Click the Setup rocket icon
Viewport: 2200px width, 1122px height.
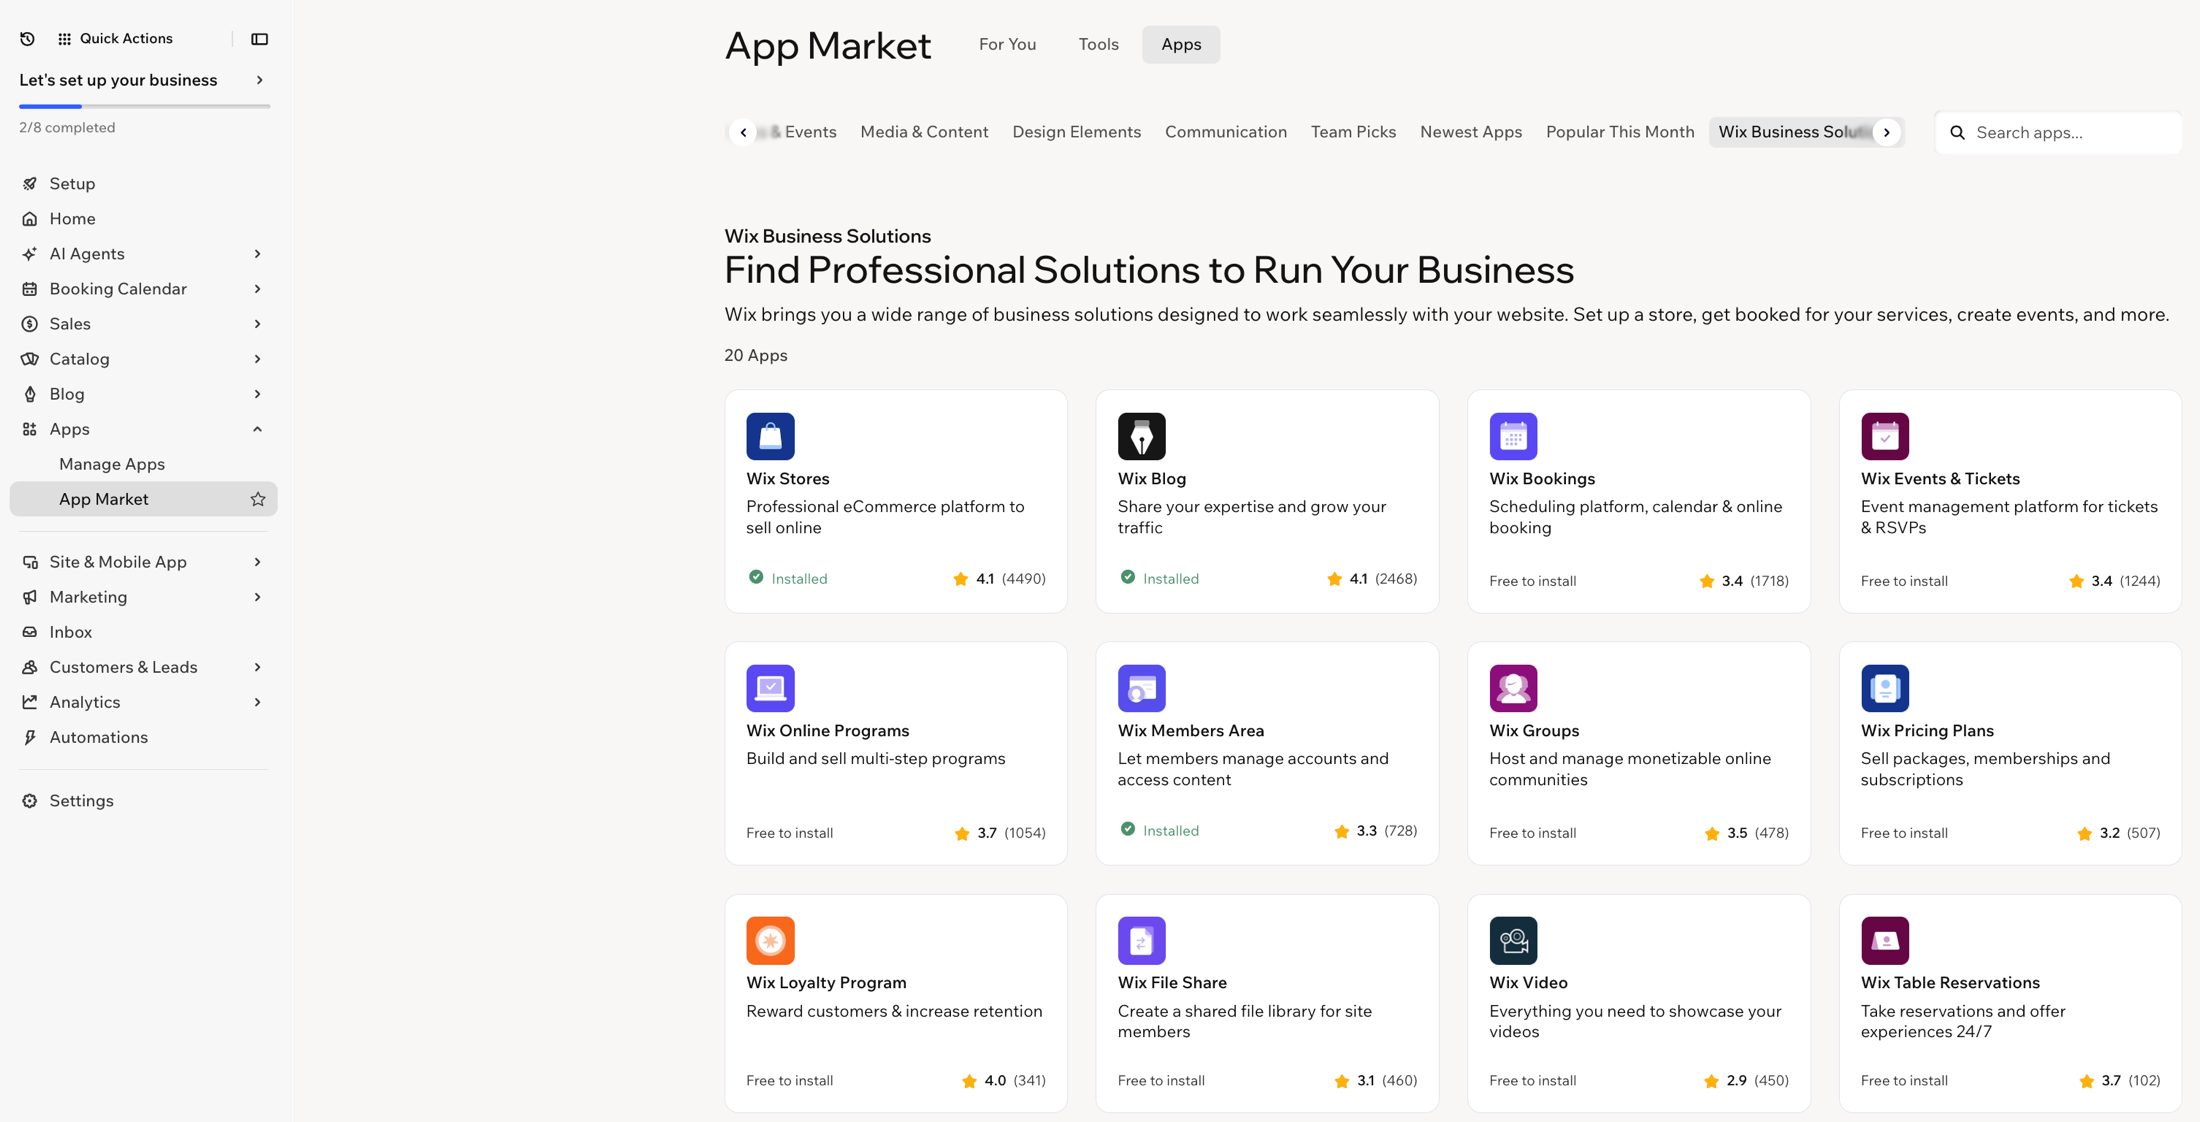click(x=30, y=184)
